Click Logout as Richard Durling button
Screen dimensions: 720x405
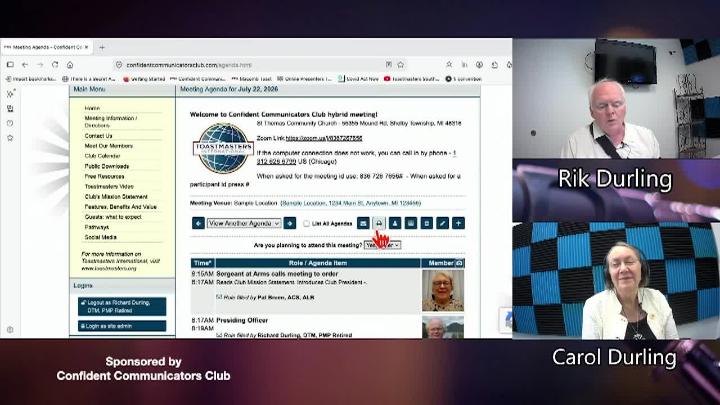[122, 307]
